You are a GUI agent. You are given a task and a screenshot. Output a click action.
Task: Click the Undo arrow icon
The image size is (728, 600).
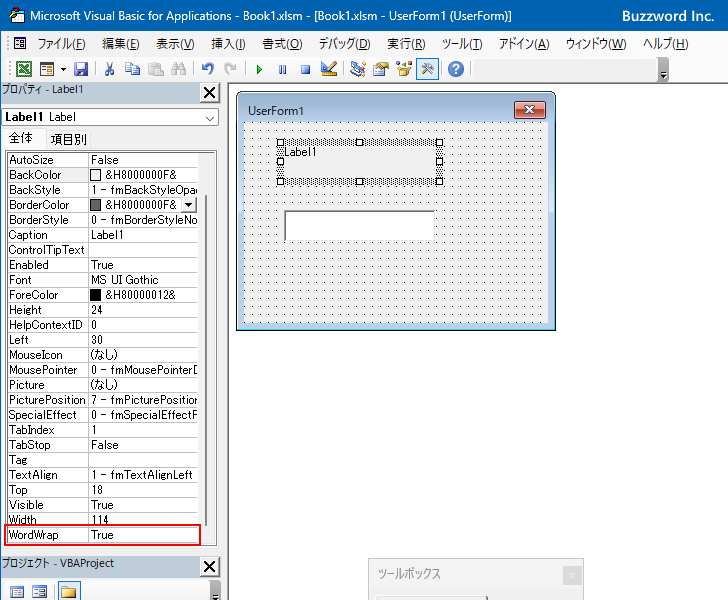point(208,69)
